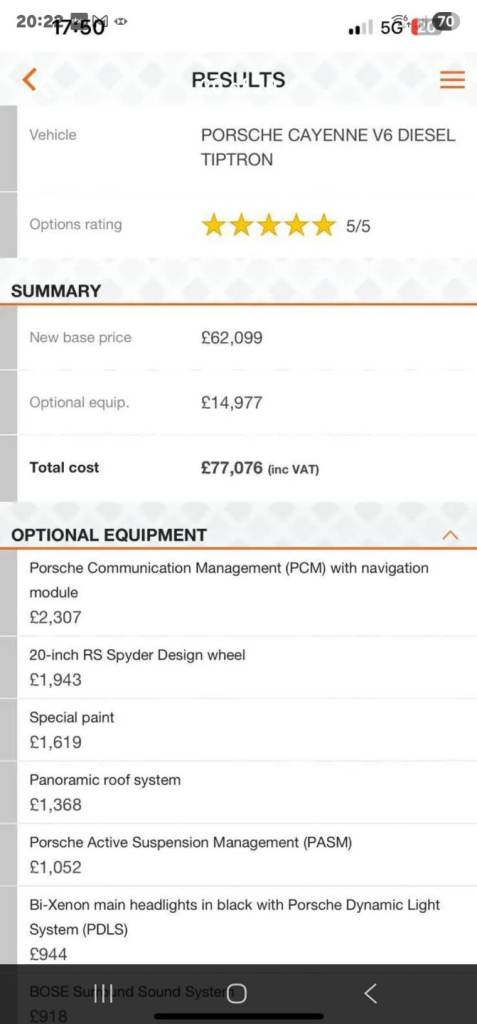
Task: Collapse the Optional Equipment section chevron
Action: tap(450, 535)
